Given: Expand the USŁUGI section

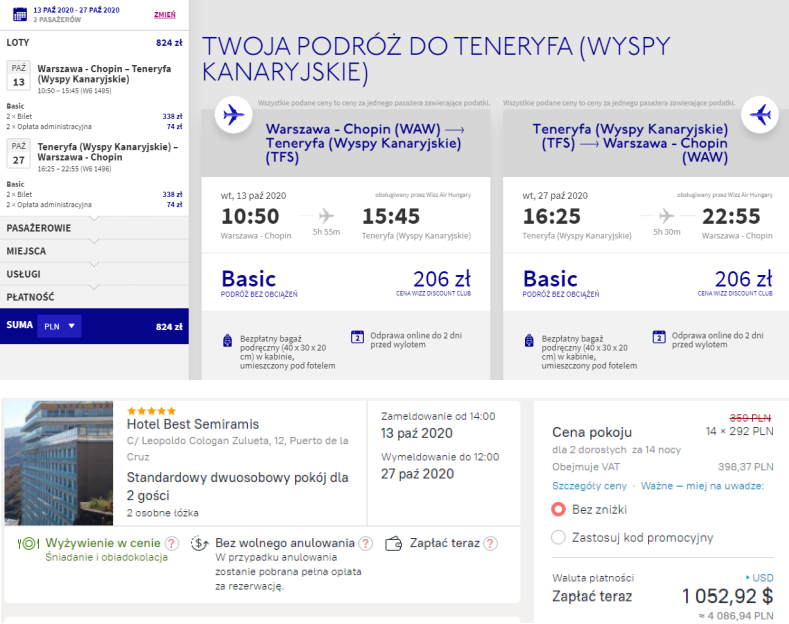Looking at the screenshot, I should click(x=94, y=274).
